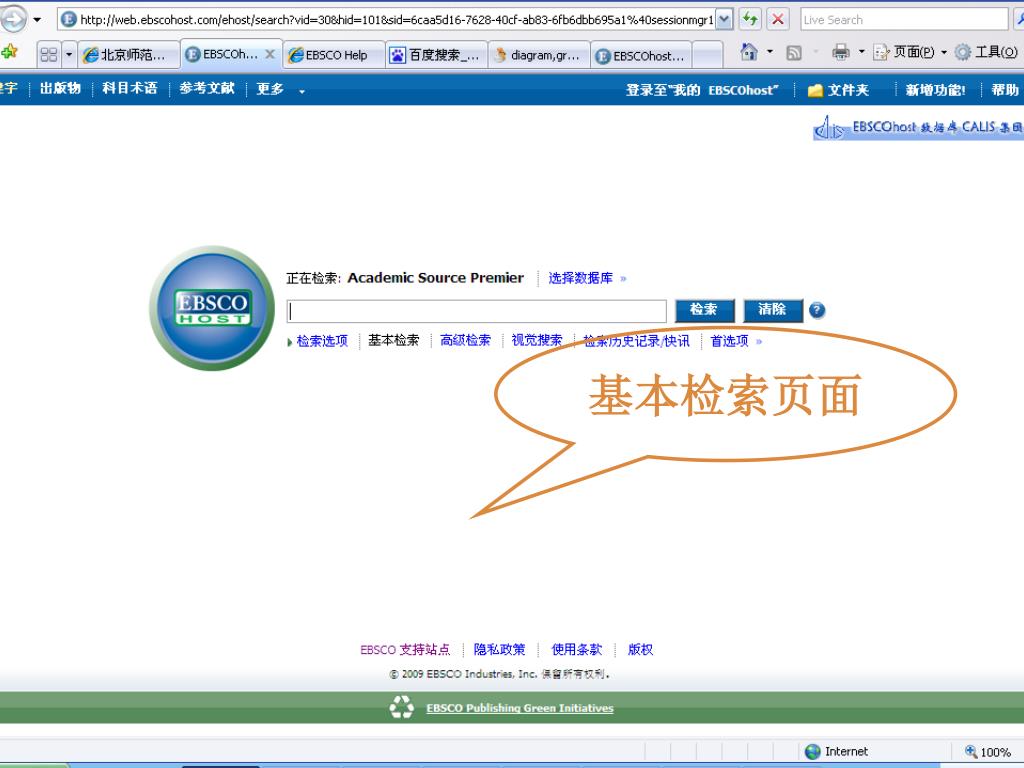
Task: Click the address bar URL field
Action: point(388,20)
